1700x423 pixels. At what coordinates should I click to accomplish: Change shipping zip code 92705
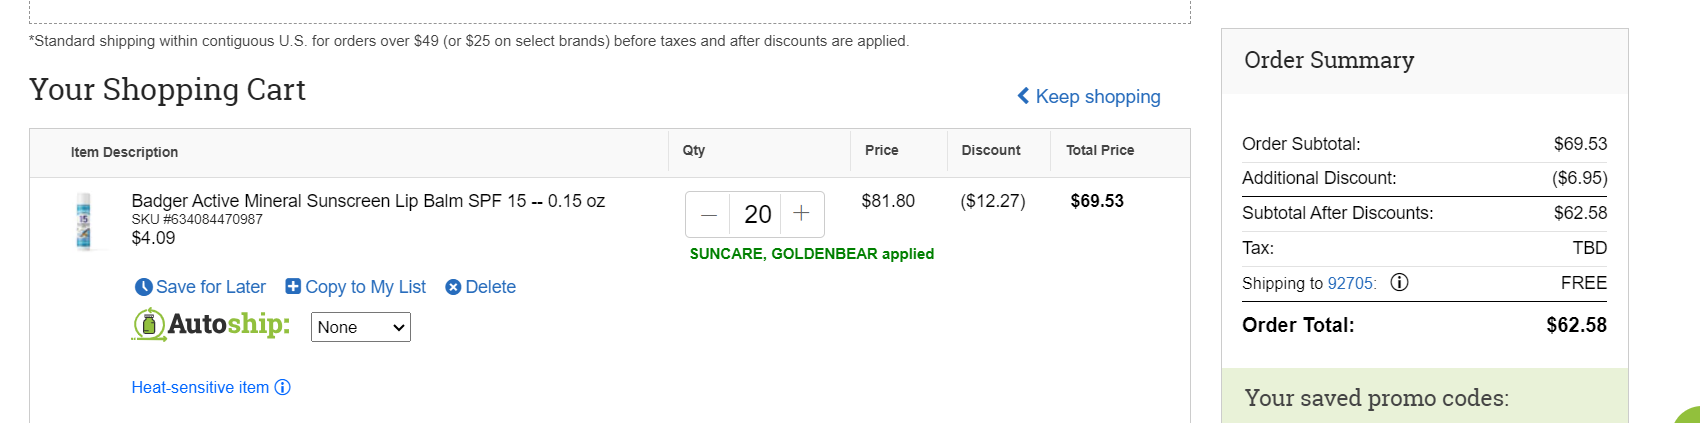tap(1350, 283)
